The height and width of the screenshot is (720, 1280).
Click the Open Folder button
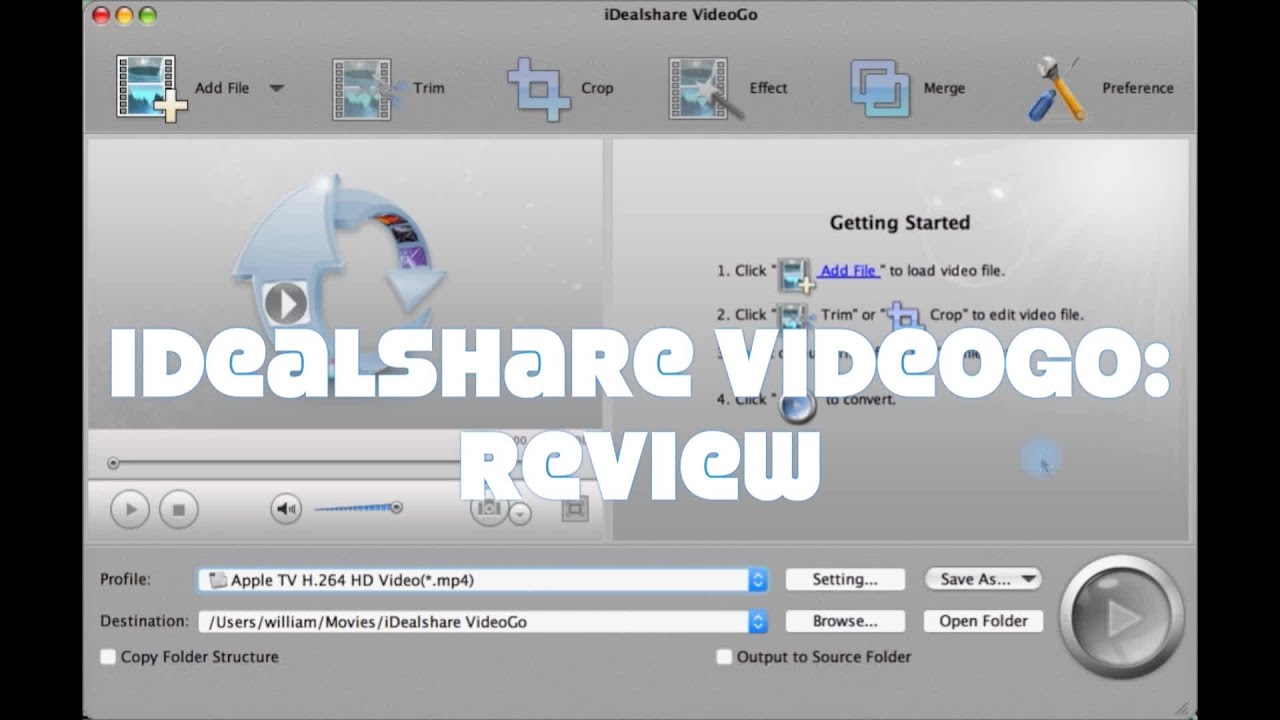(983, 621)
